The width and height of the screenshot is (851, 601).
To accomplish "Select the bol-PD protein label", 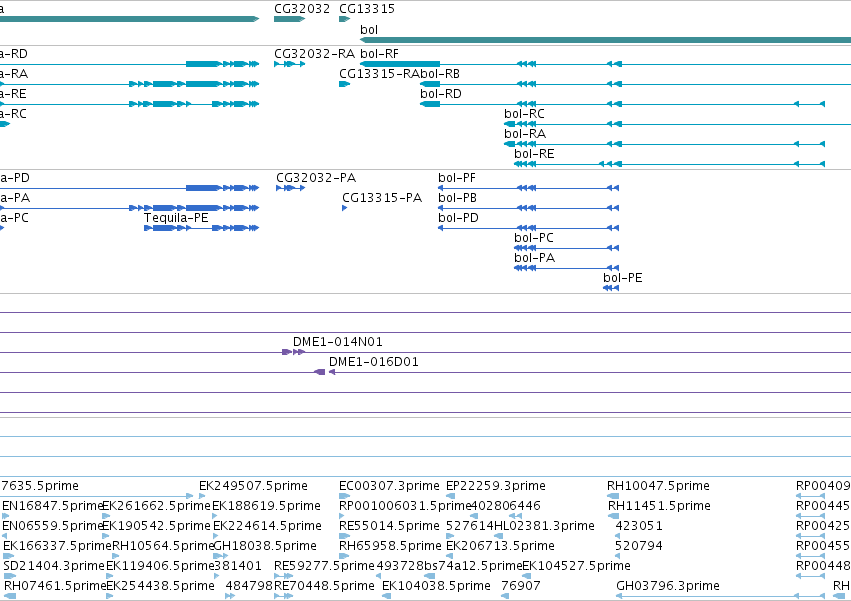I will pos(459,218).
